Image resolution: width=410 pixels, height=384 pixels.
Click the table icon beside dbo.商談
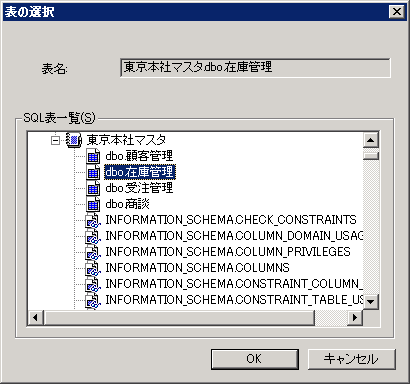coord(93,204)
